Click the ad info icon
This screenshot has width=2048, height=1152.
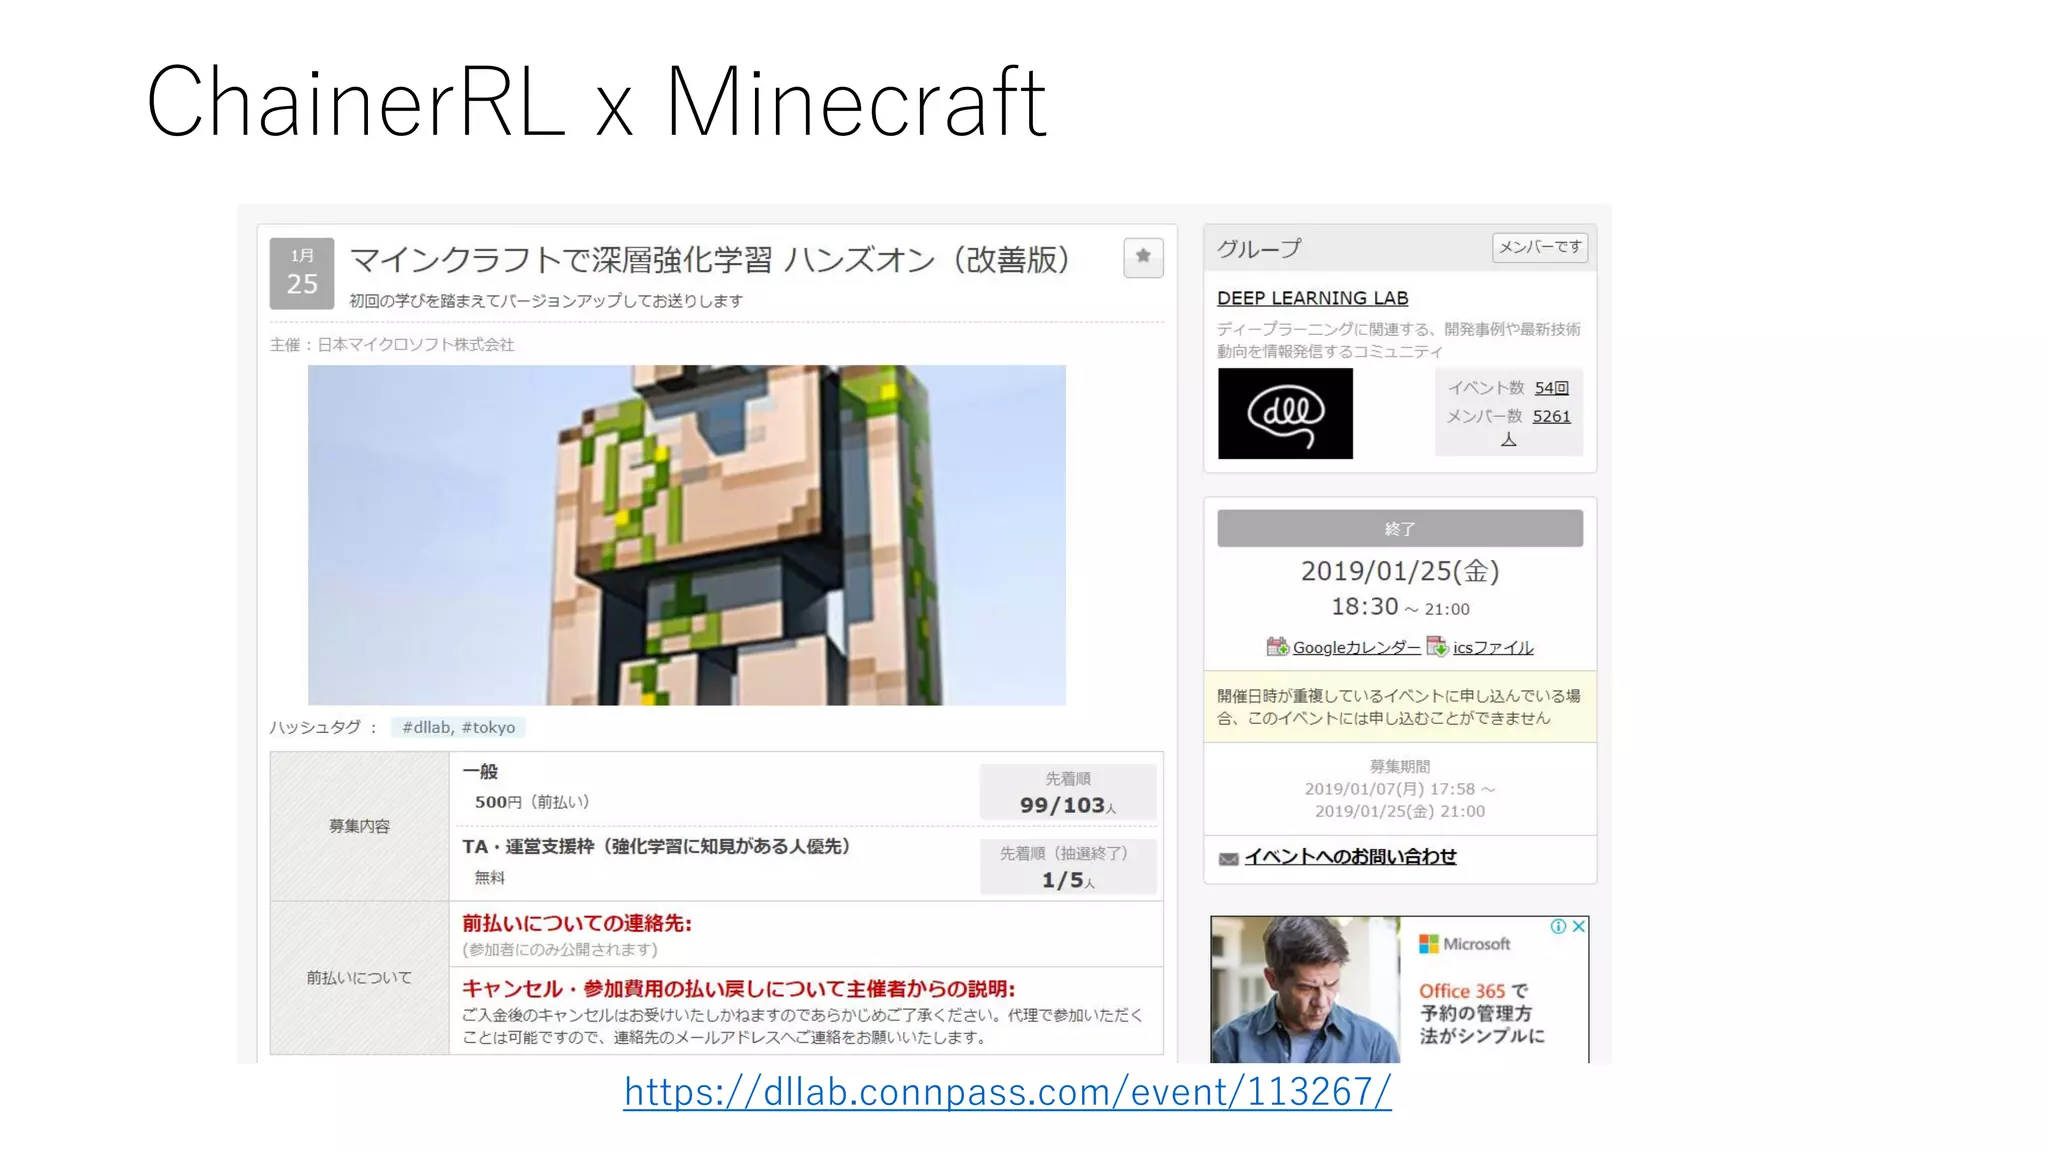click(x=1558, y=926)
